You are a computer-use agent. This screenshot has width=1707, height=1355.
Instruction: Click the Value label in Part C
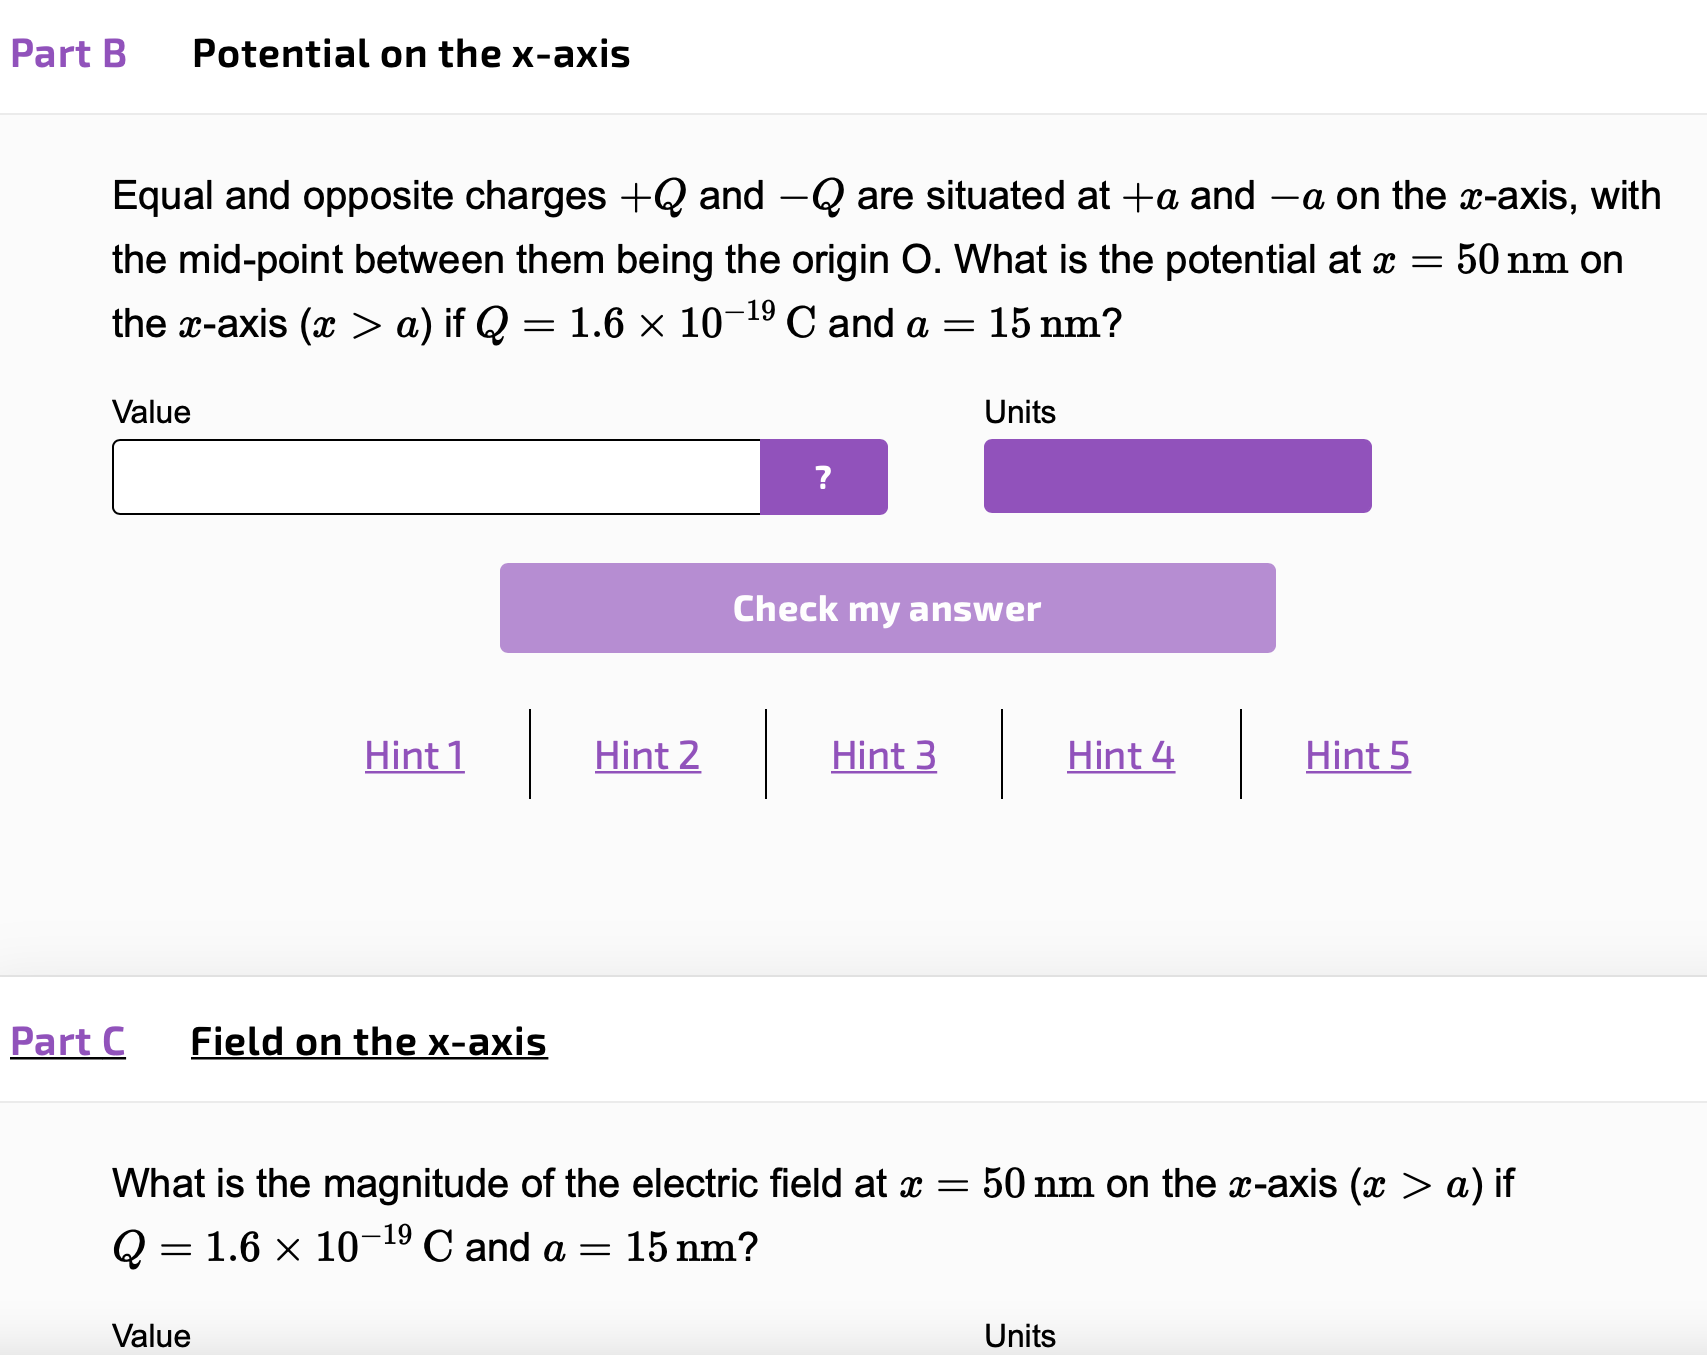click(x=151, y=1335)
